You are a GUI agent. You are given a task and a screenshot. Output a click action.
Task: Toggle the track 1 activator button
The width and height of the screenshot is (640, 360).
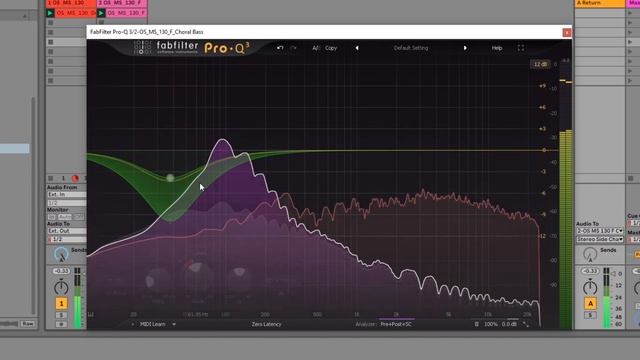tap(61, 303)
